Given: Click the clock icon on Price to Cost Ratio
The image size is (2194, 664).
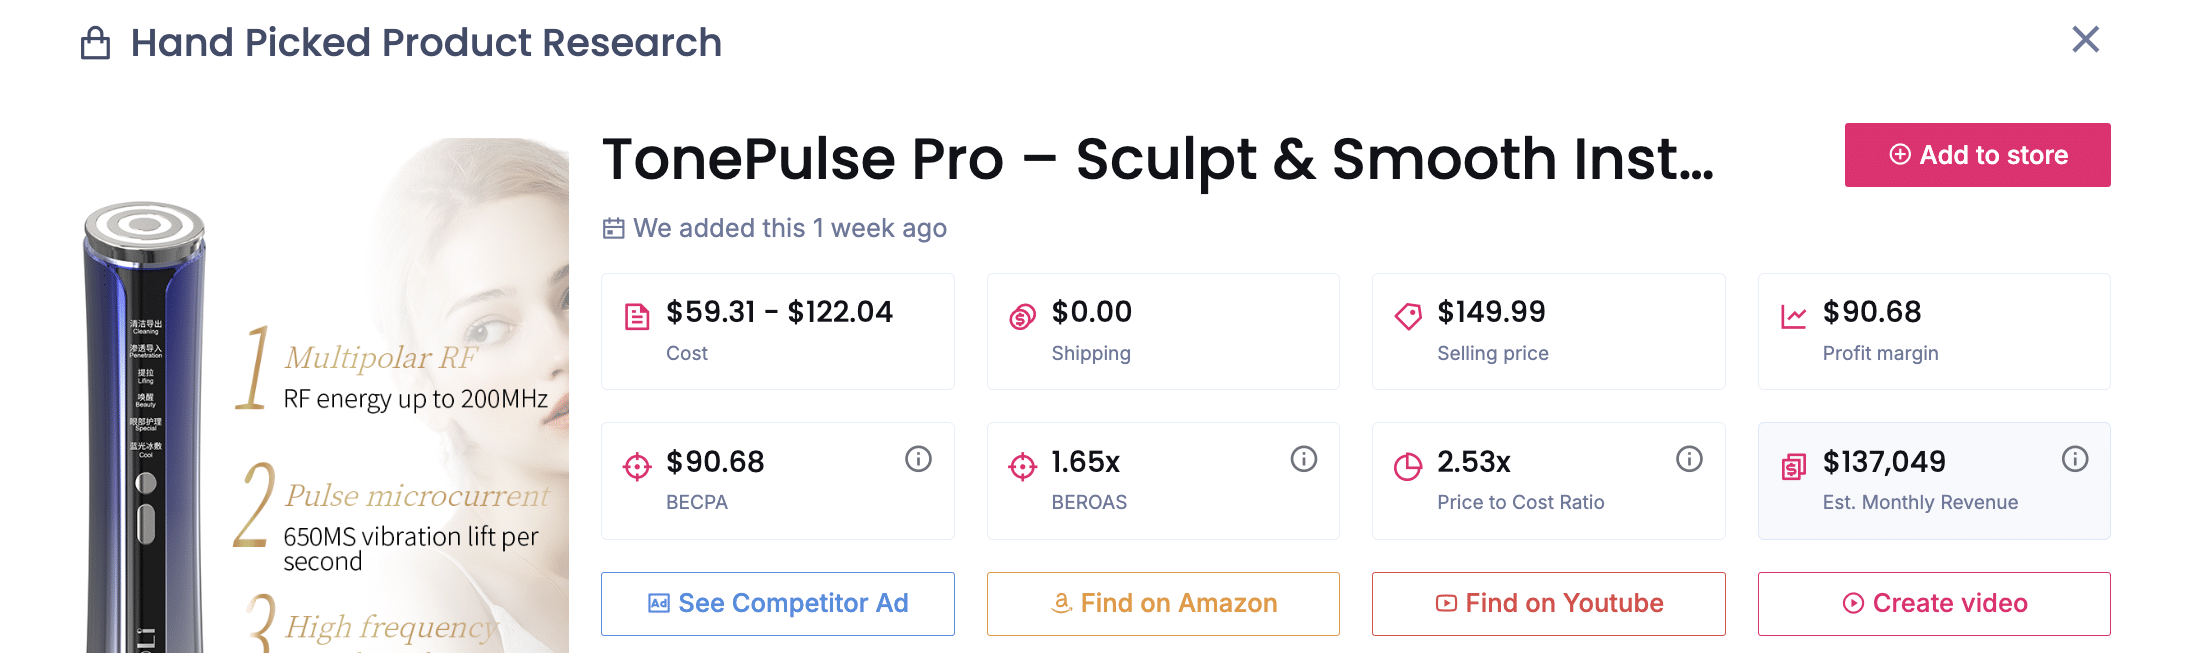Looking at the screenshot, I should [x=1408, y=463].
